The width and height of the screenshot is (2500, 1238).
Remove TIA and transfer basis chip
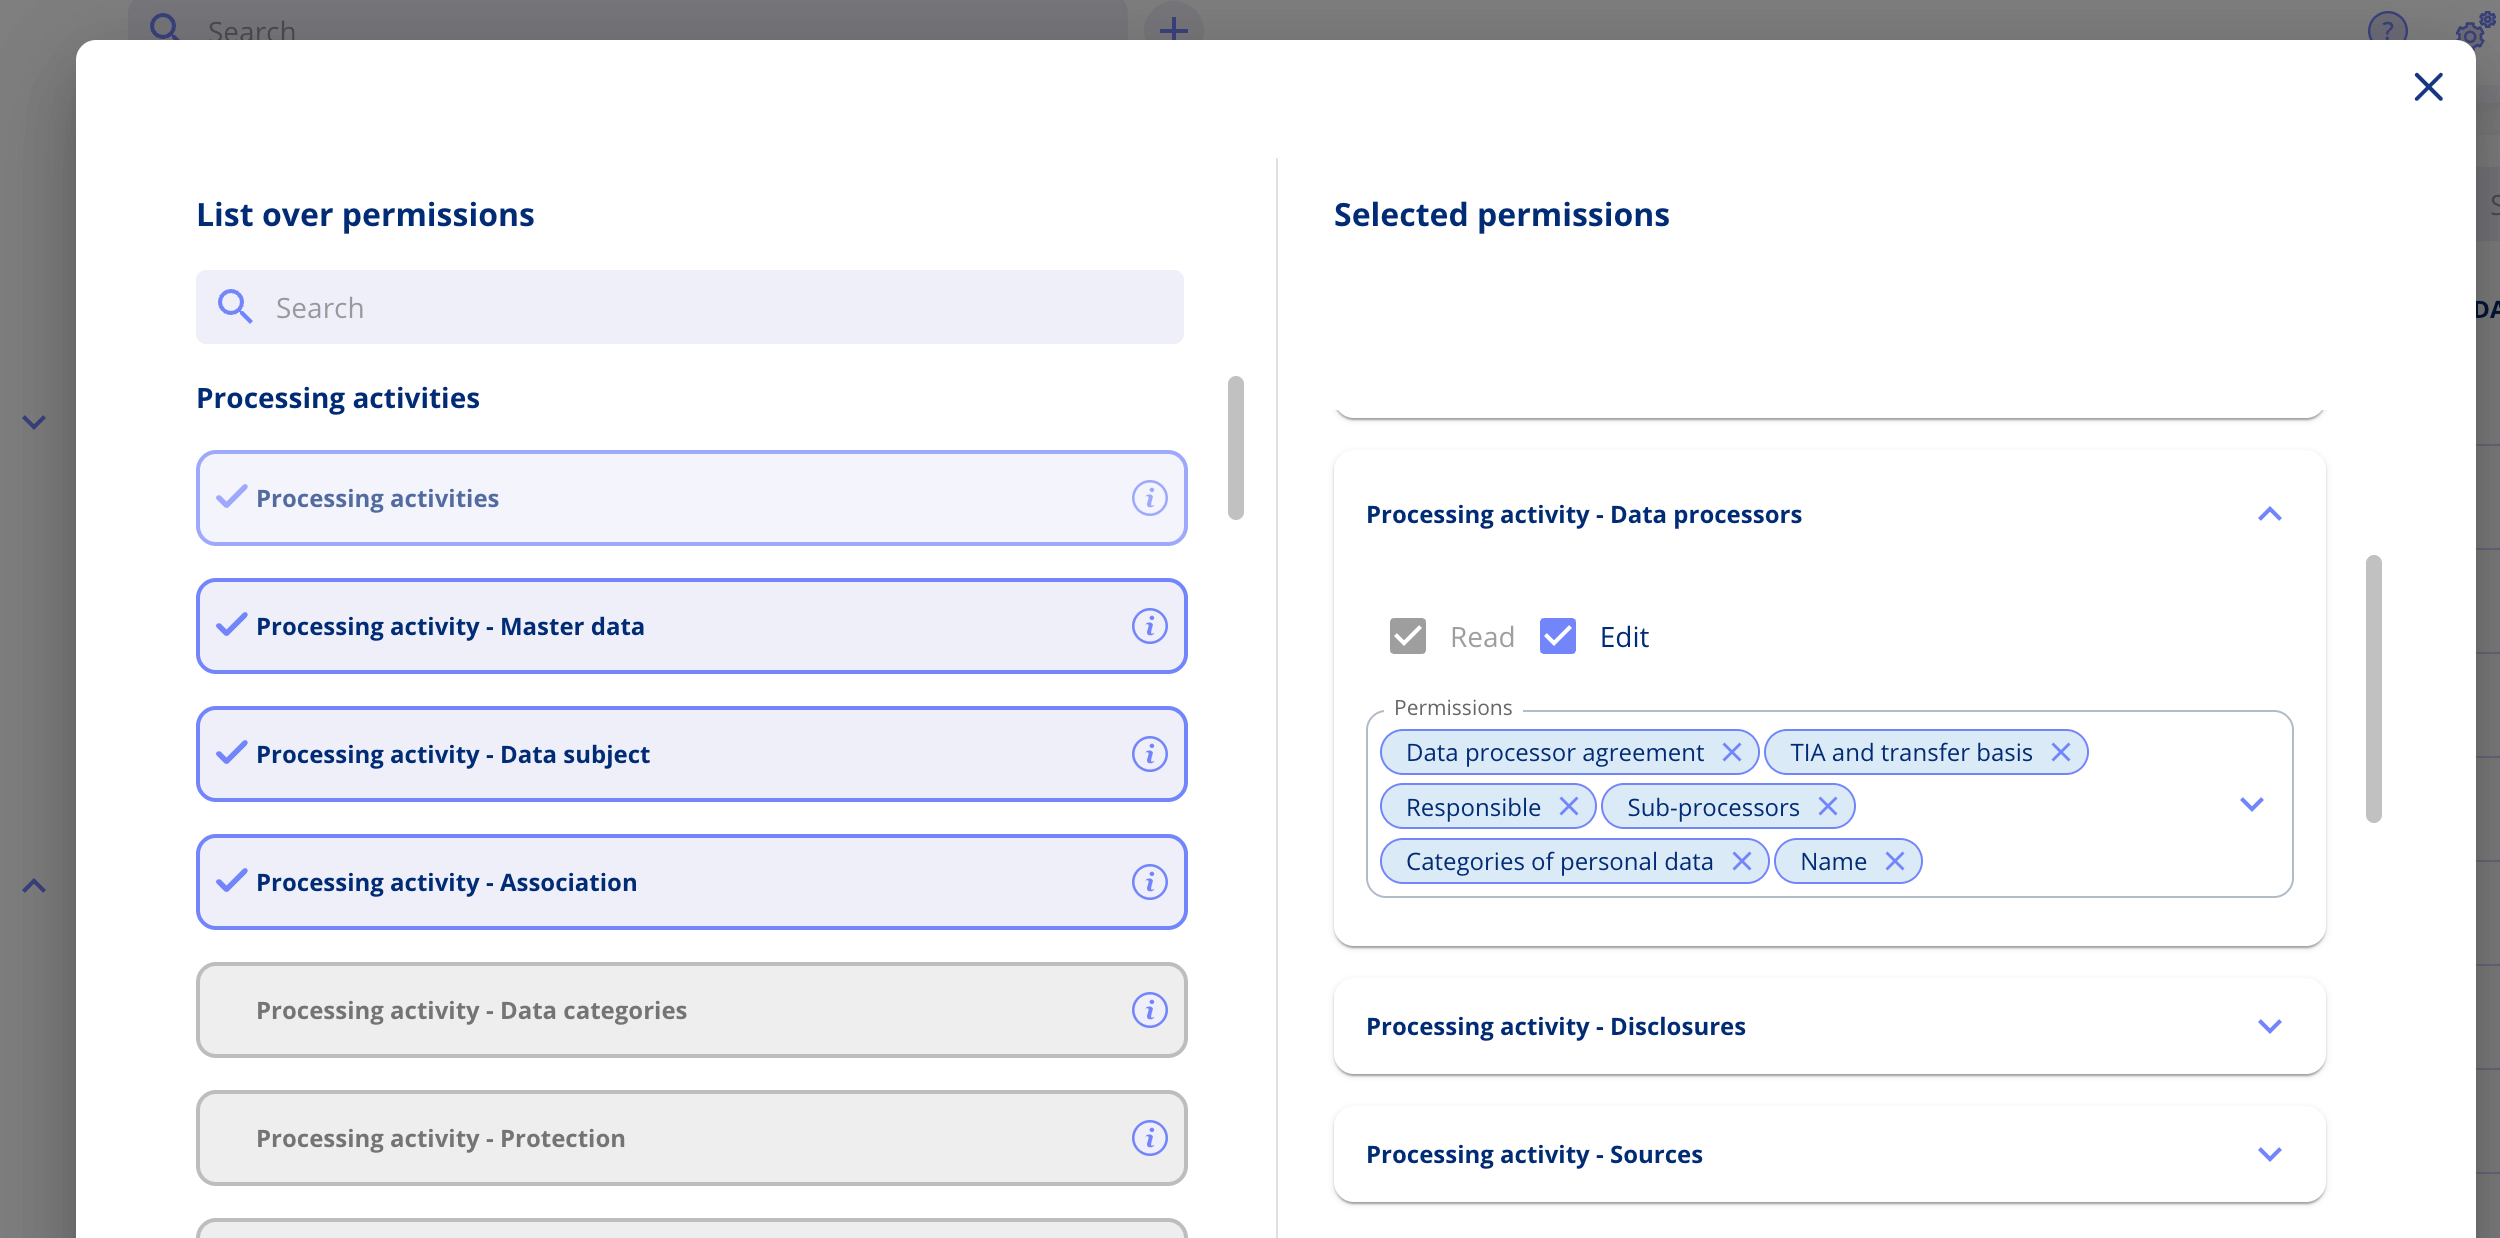point(2061,752)
